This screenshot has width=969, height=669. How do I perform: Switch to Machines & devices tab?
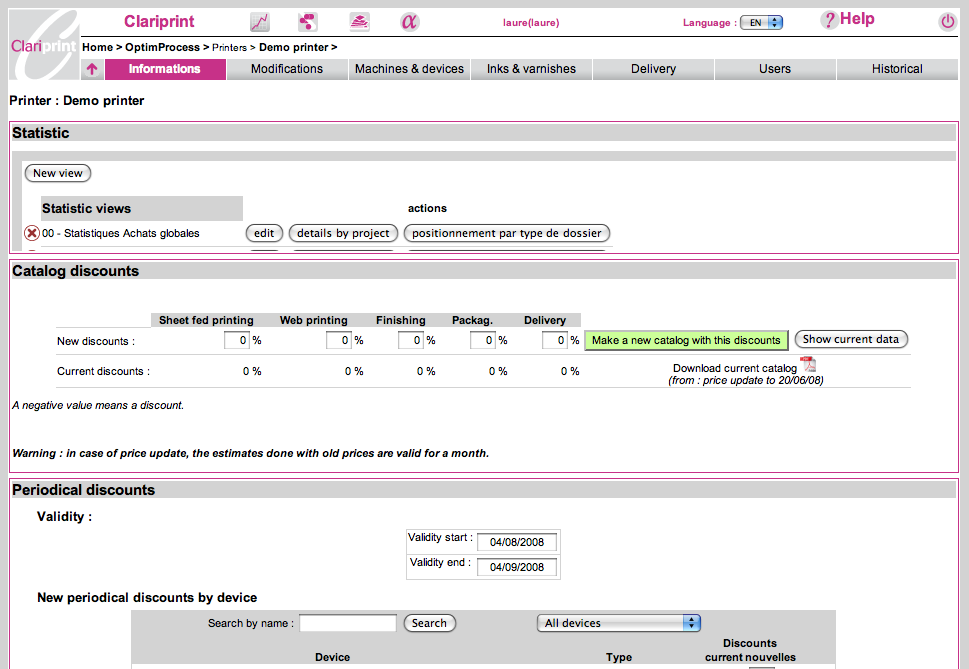409,69
